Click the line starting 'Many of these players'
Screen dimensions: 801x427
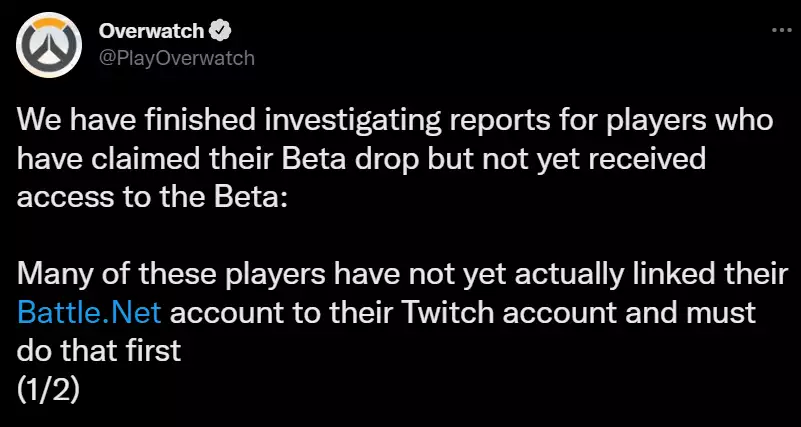395,275
